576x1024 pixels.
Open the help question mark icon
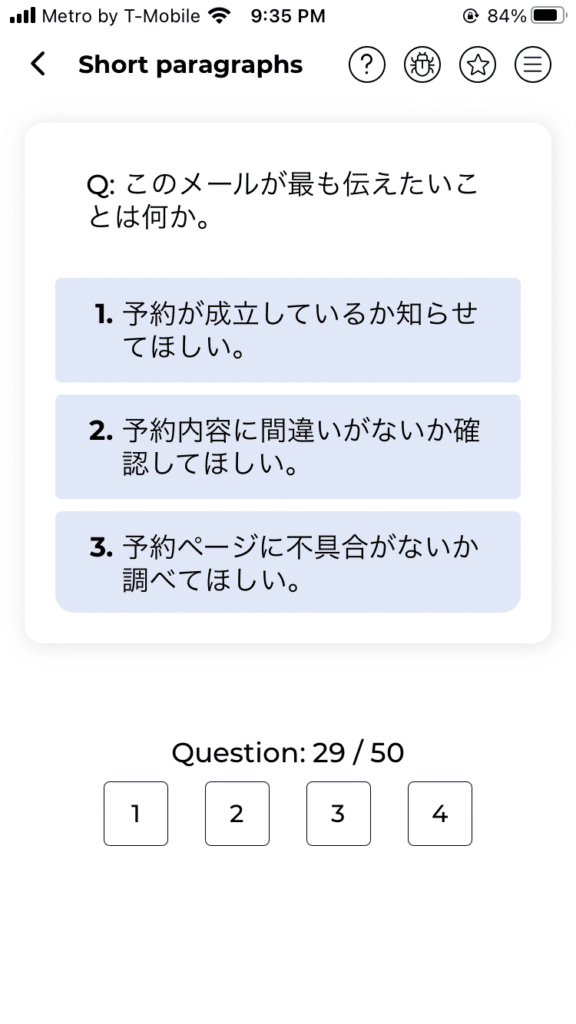point(366,64)
